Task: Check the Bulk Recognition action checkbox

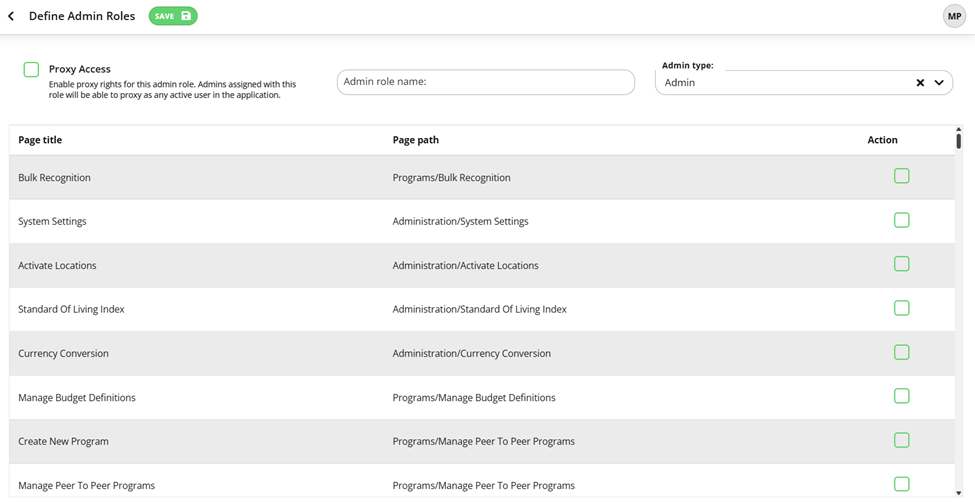Action: (902, 176)
